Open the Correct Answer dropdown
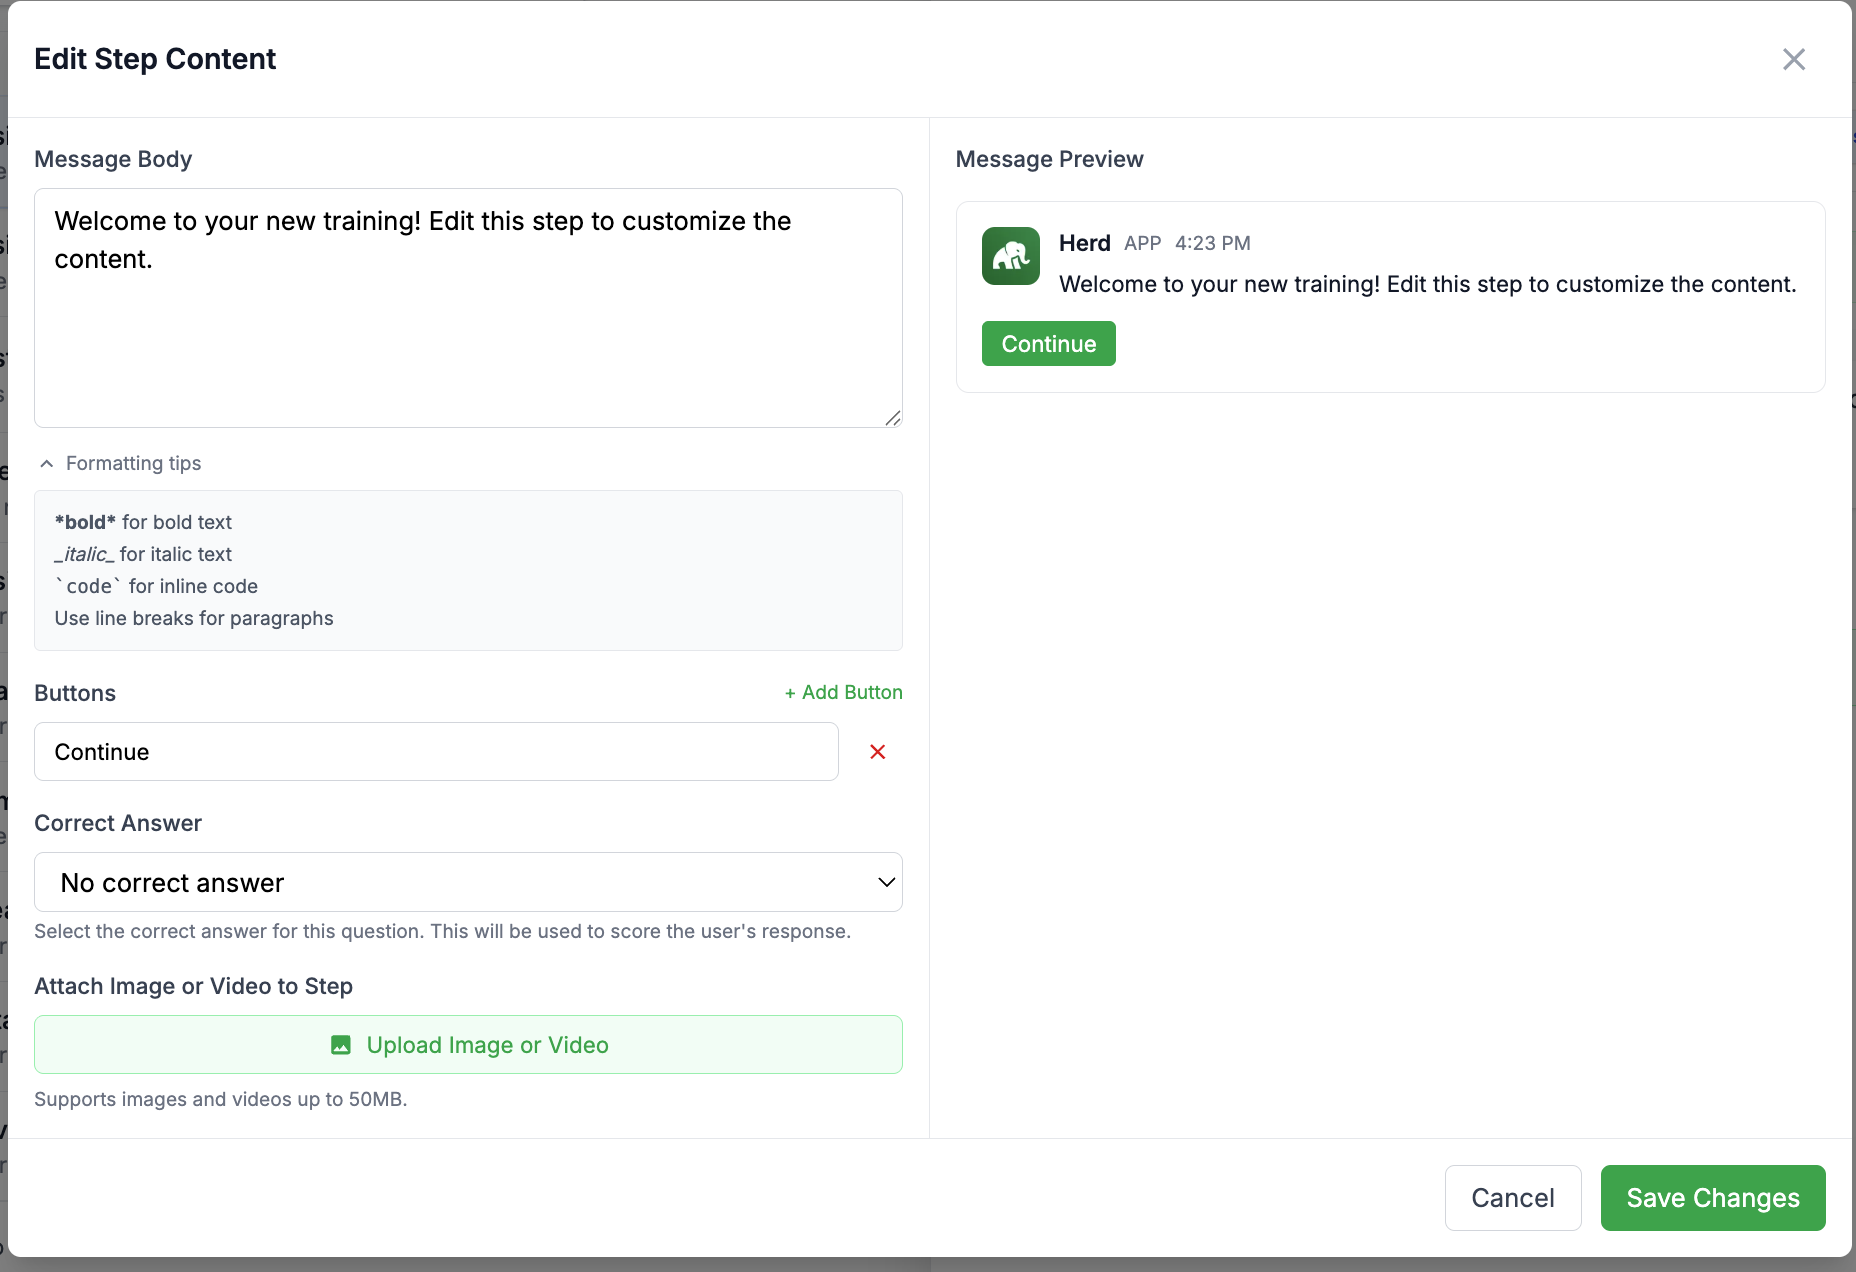Screen dimensions: 1856x1272 pos(468,882)
